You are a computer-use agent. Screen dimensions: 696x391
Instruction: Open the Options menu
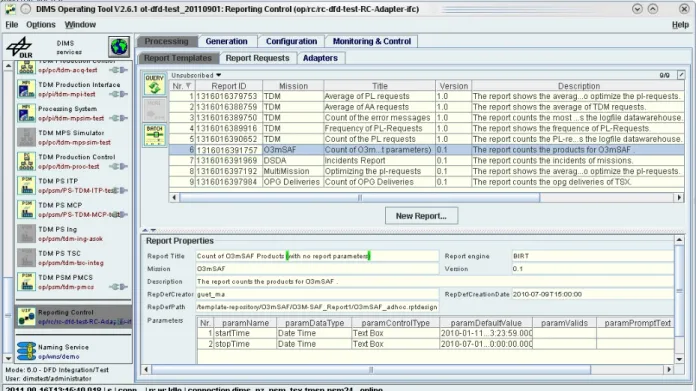point(41,25)
